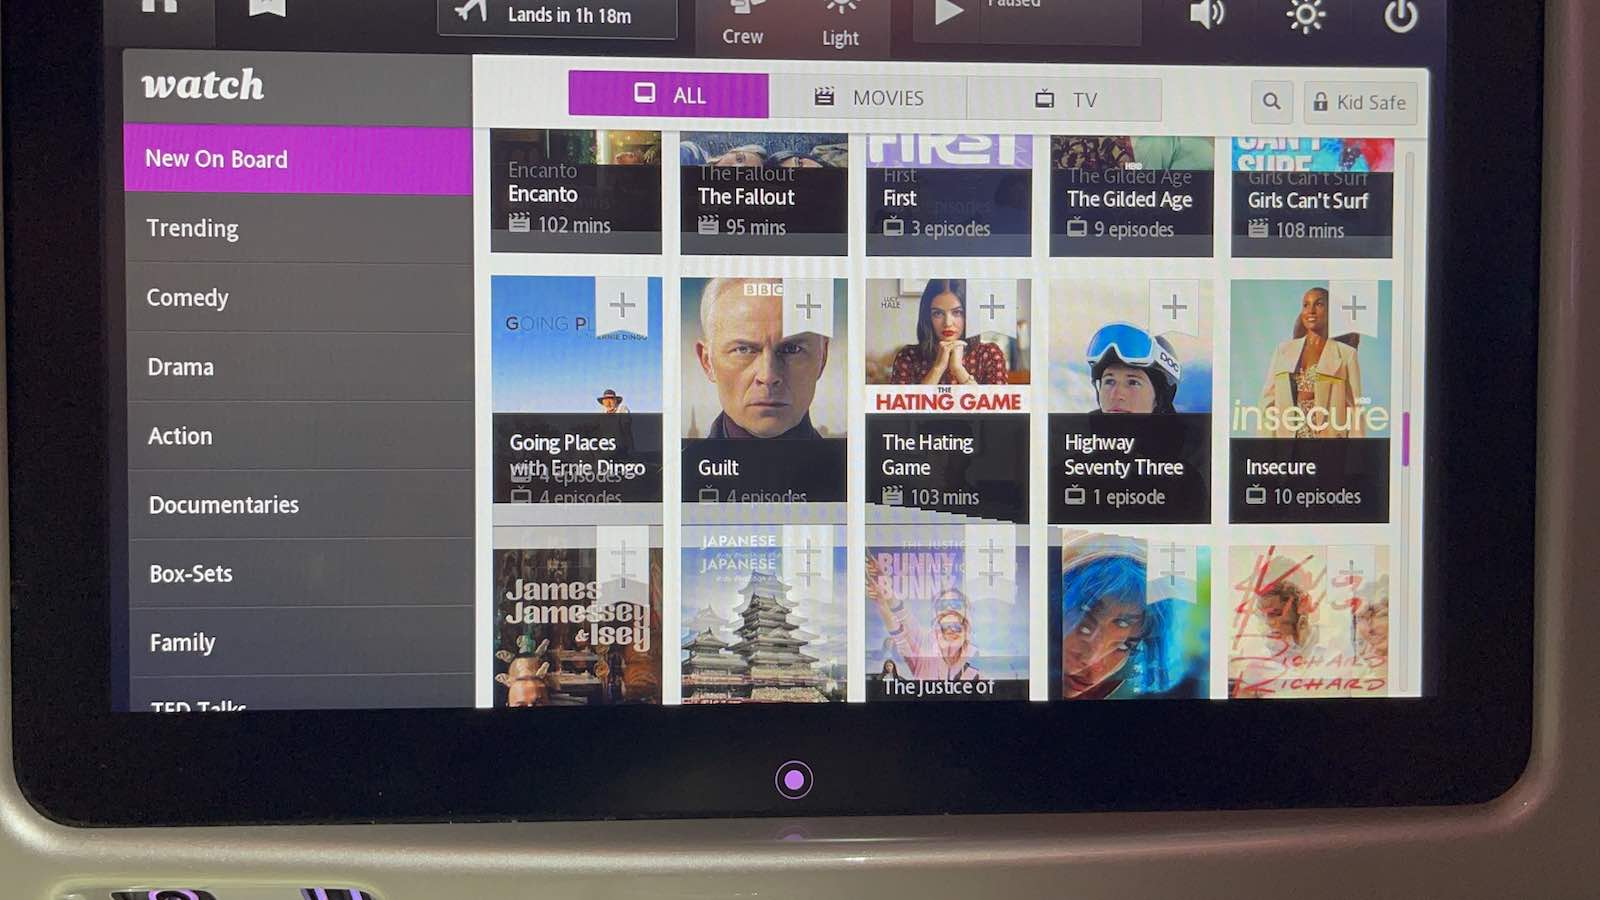The image size is (1600, 900).
Task: Switch to the MOVIES tab
Action: tap(867, 97)
